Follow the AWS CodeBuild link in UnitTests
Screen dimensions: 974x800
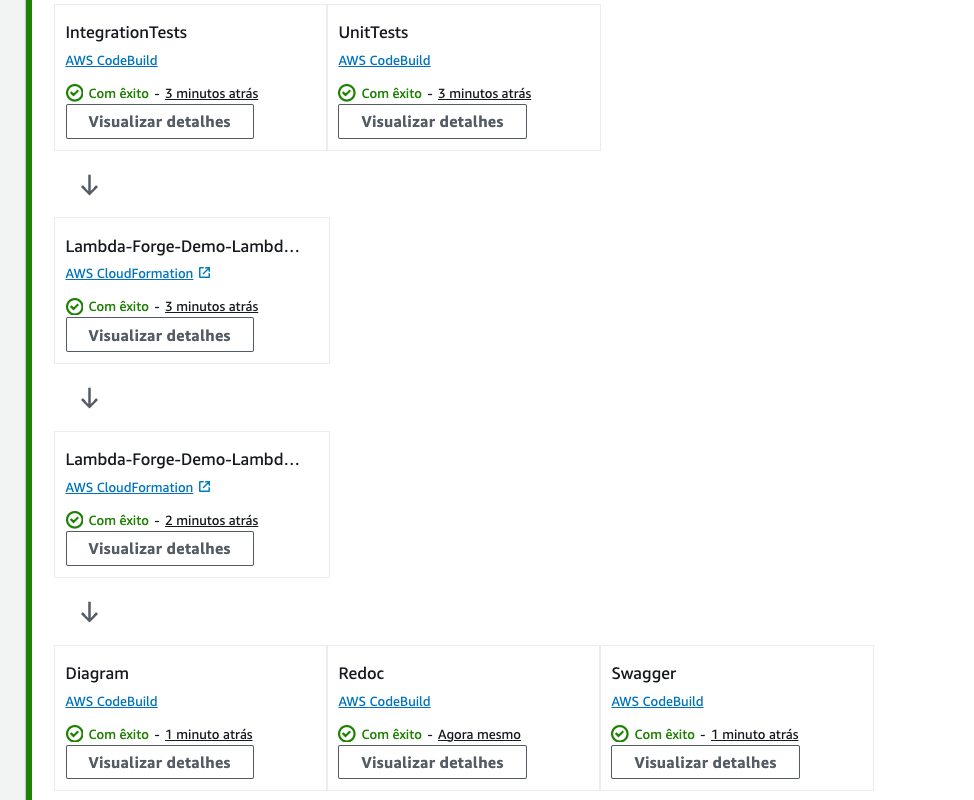[384, 60]
